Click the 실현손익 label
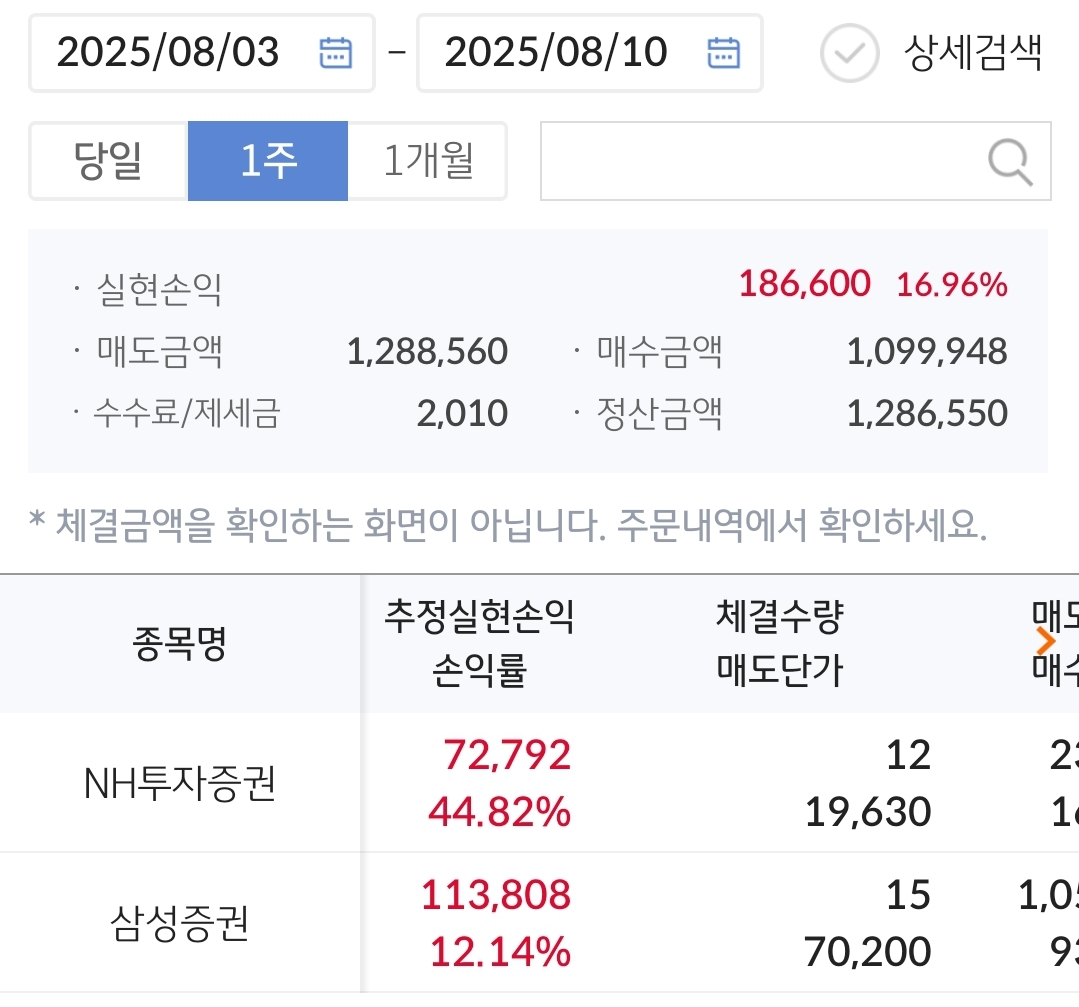This screenshot has width=1079, height=1007. [159, 289]
